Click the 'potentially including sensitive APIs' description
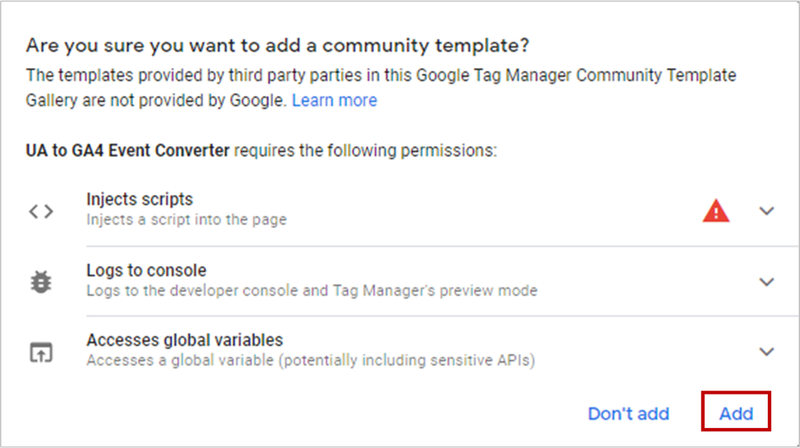Viewport: 800px width, 448px height. 311,360
